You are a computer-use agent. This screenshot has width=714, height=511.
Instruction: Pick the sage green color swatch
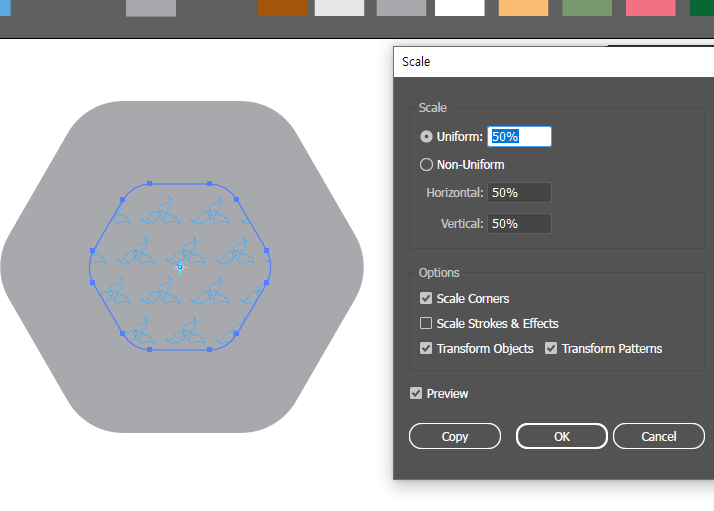pyautogui.click(x=587, y=8)
